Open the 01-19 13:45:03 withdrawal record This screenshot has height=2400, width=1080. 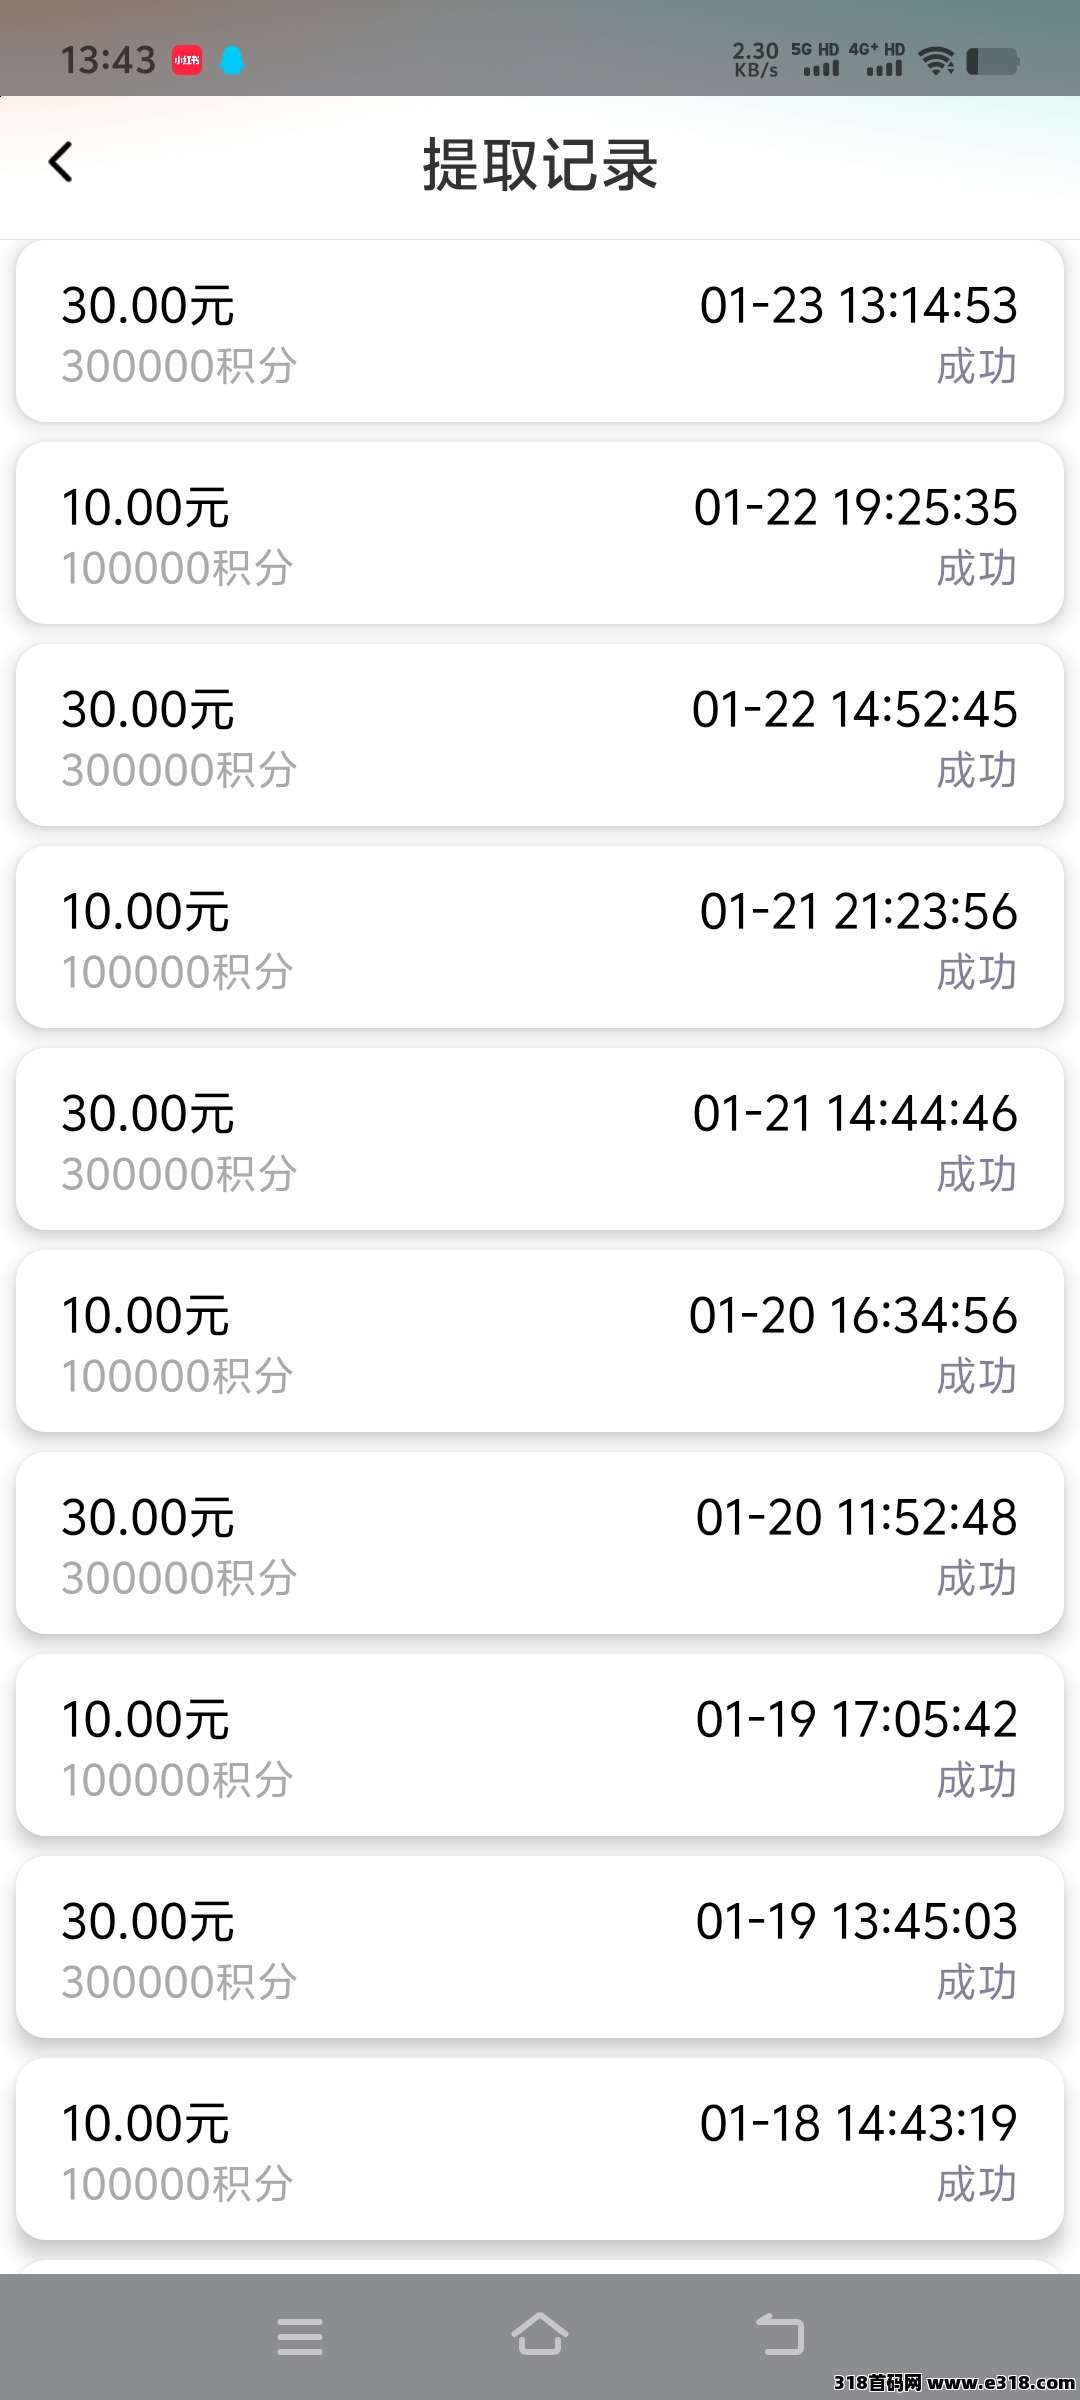click(540, 1947)
